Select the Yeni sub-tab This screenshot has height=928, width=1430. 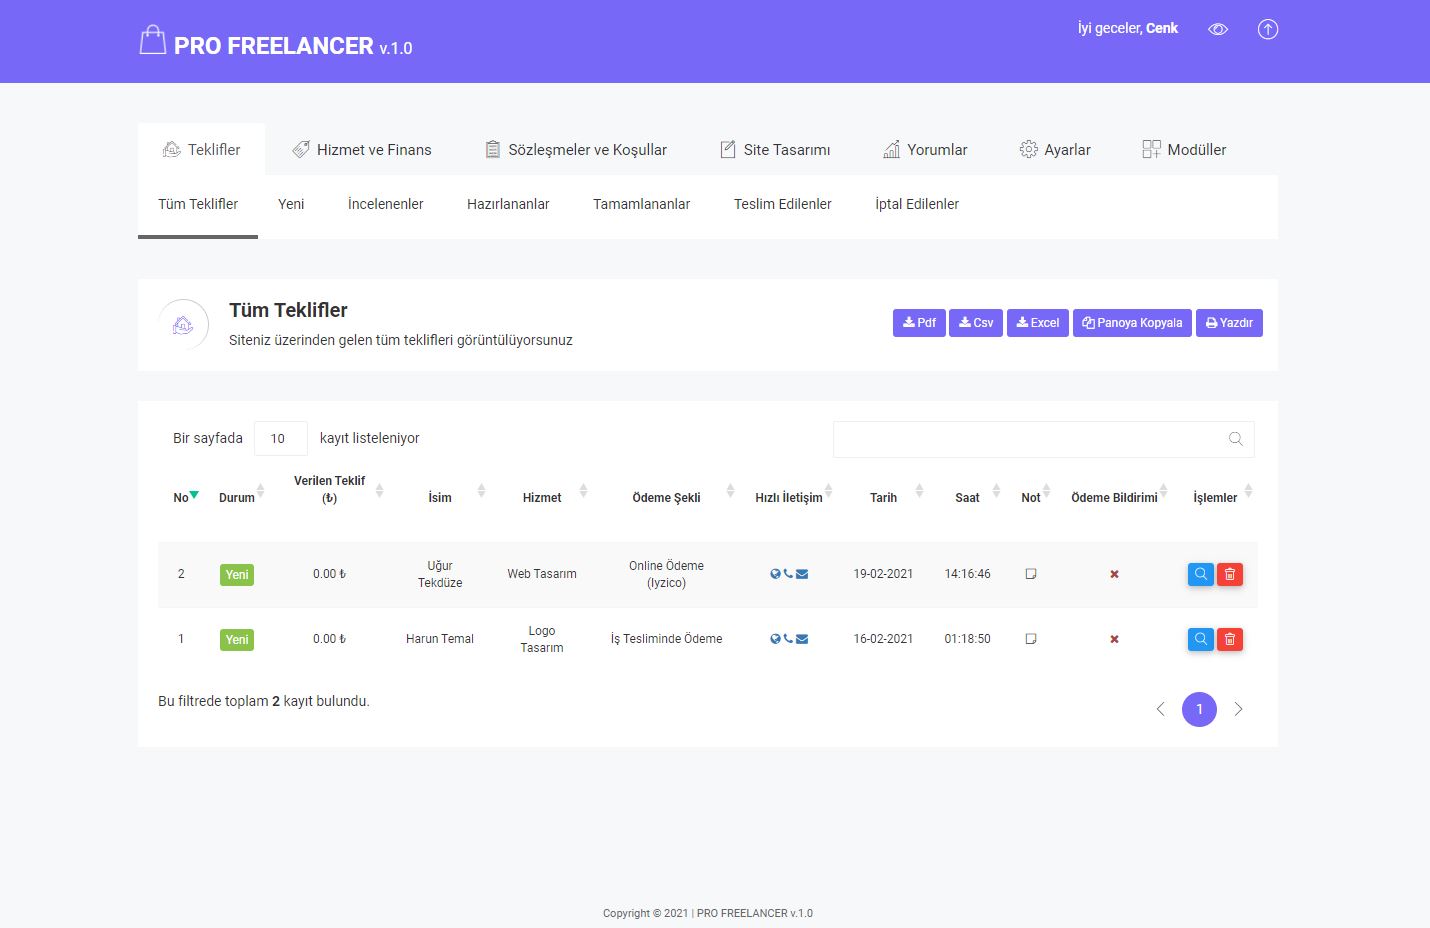[291, 204]
